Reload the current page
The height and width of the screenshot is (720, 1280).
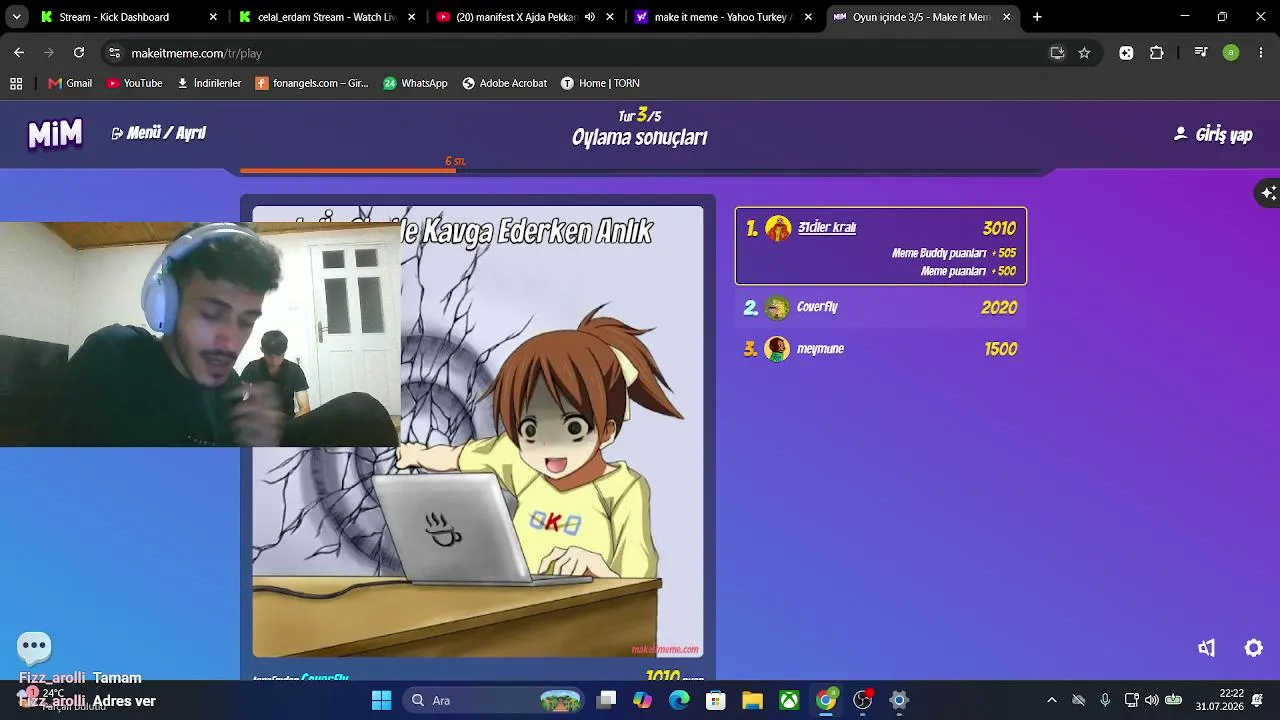[x=79, y=53]
